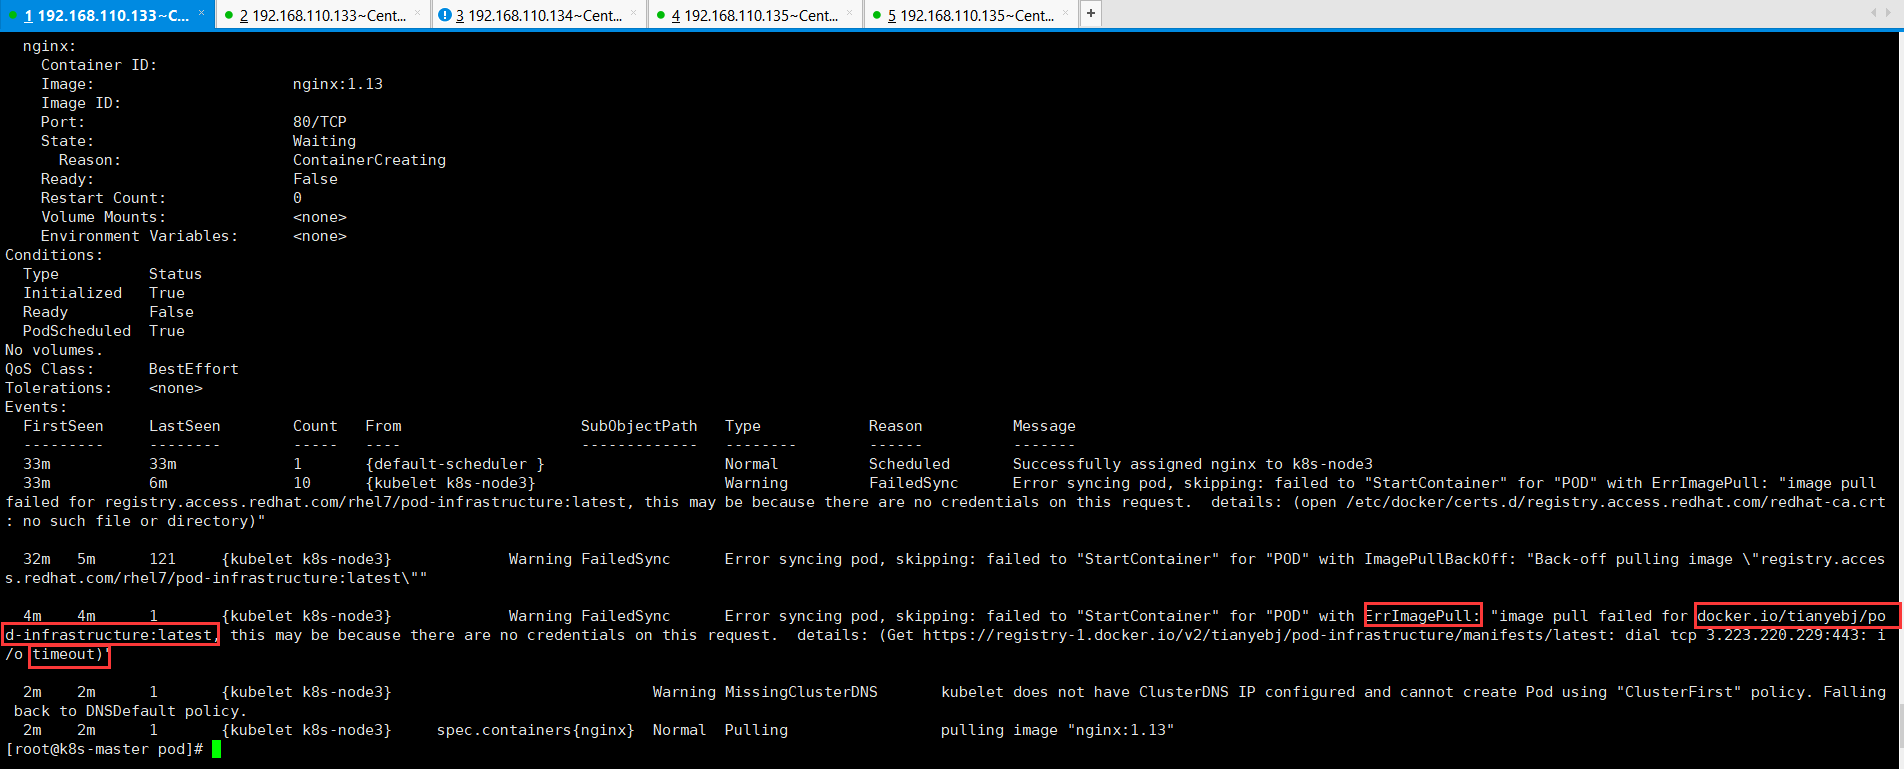Select the count value '121'
This screenshot has height=769, width=1904.
click(x=162, y=559)
